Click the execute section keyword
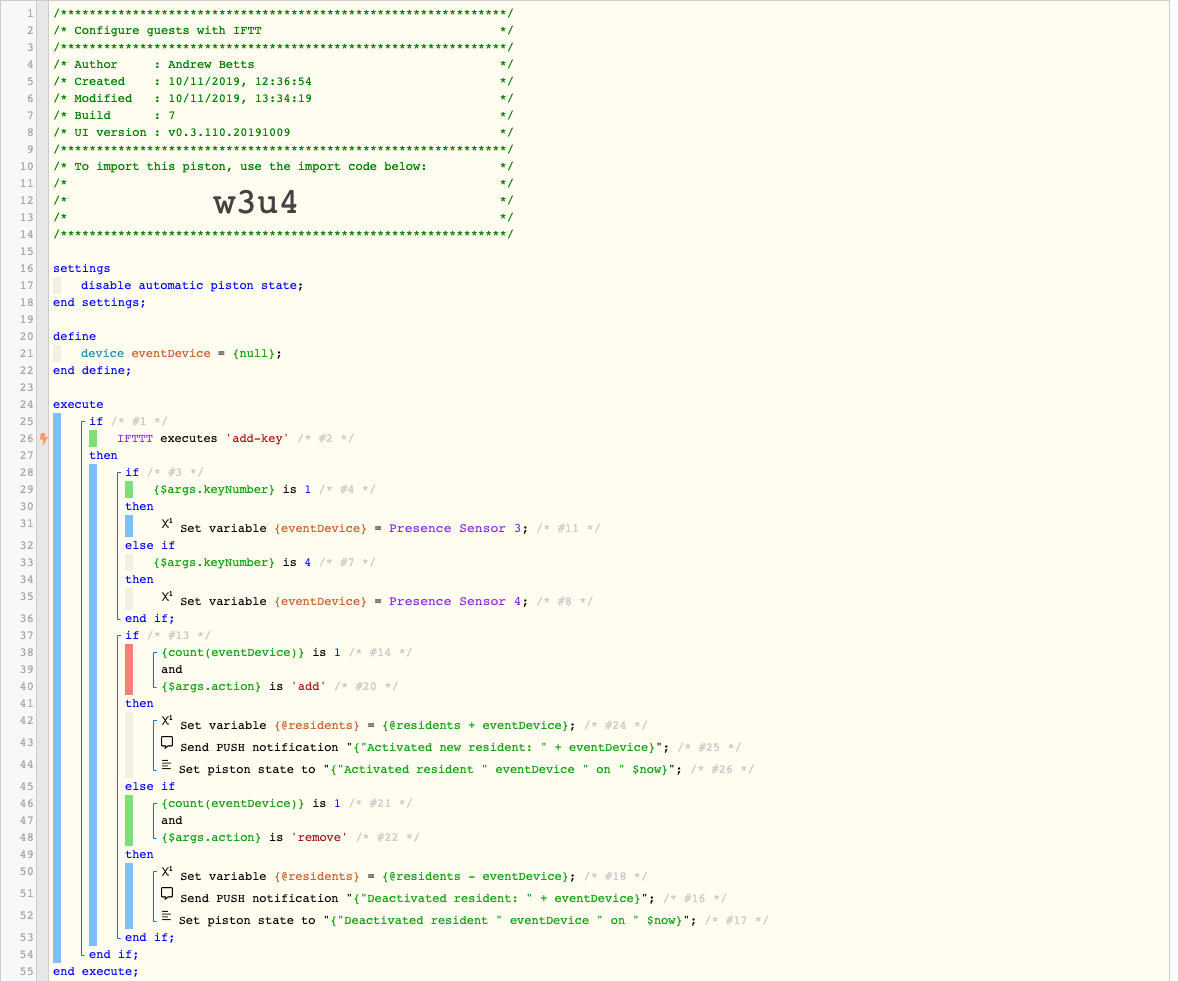Image resolution: width=1178 pixels, height=981 pixels. coord(78,405)
